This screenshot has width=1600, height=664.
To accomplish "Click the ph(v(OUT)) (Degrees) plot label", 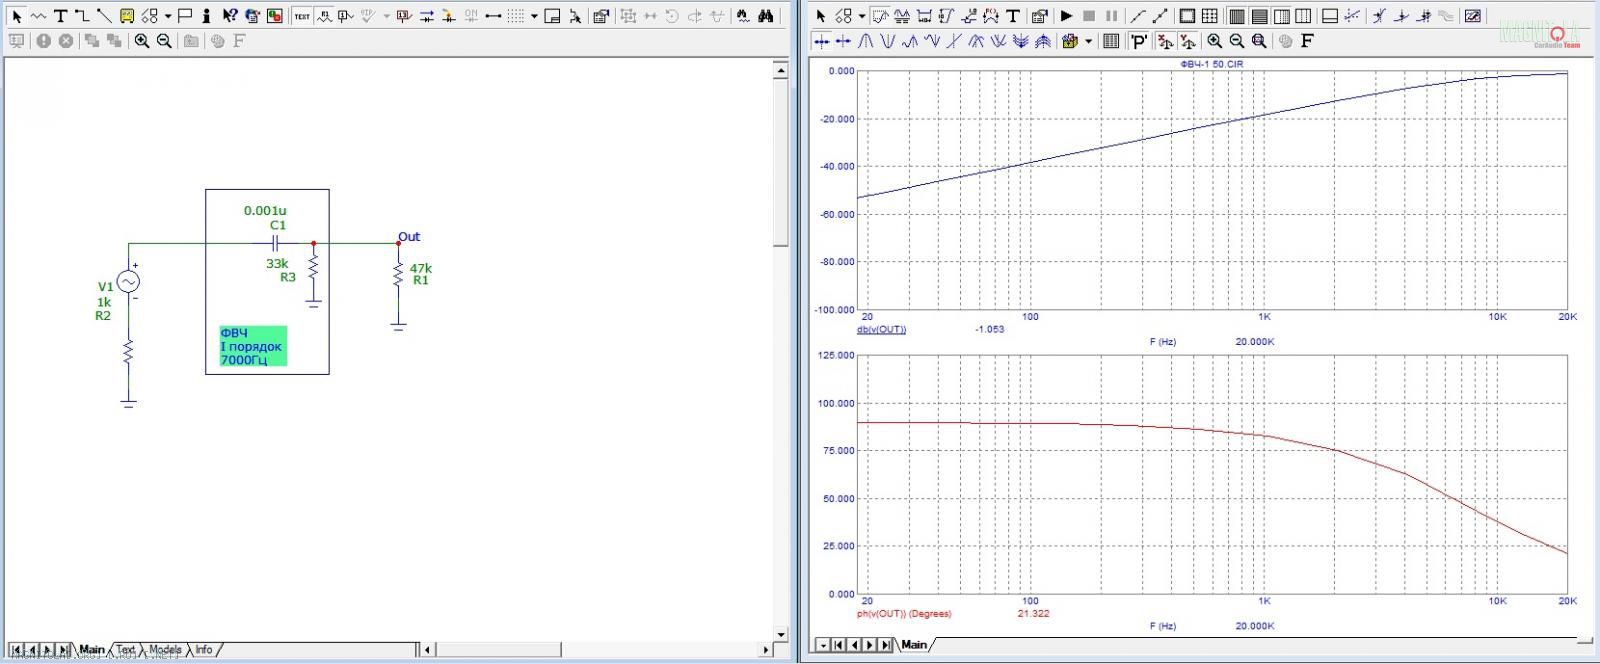I will [904, 613].
